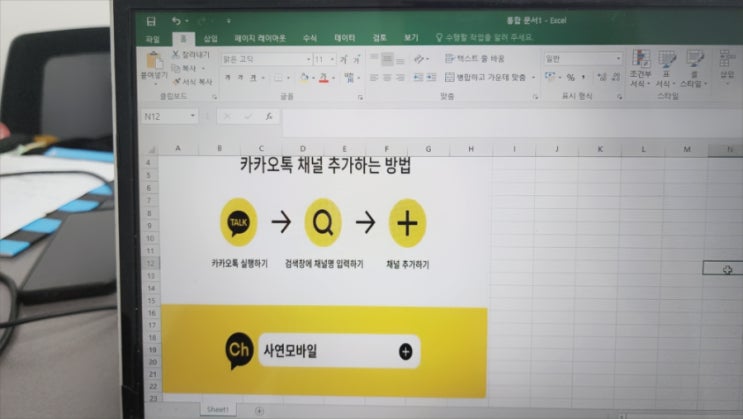Align text left

[x=374, y=77]
